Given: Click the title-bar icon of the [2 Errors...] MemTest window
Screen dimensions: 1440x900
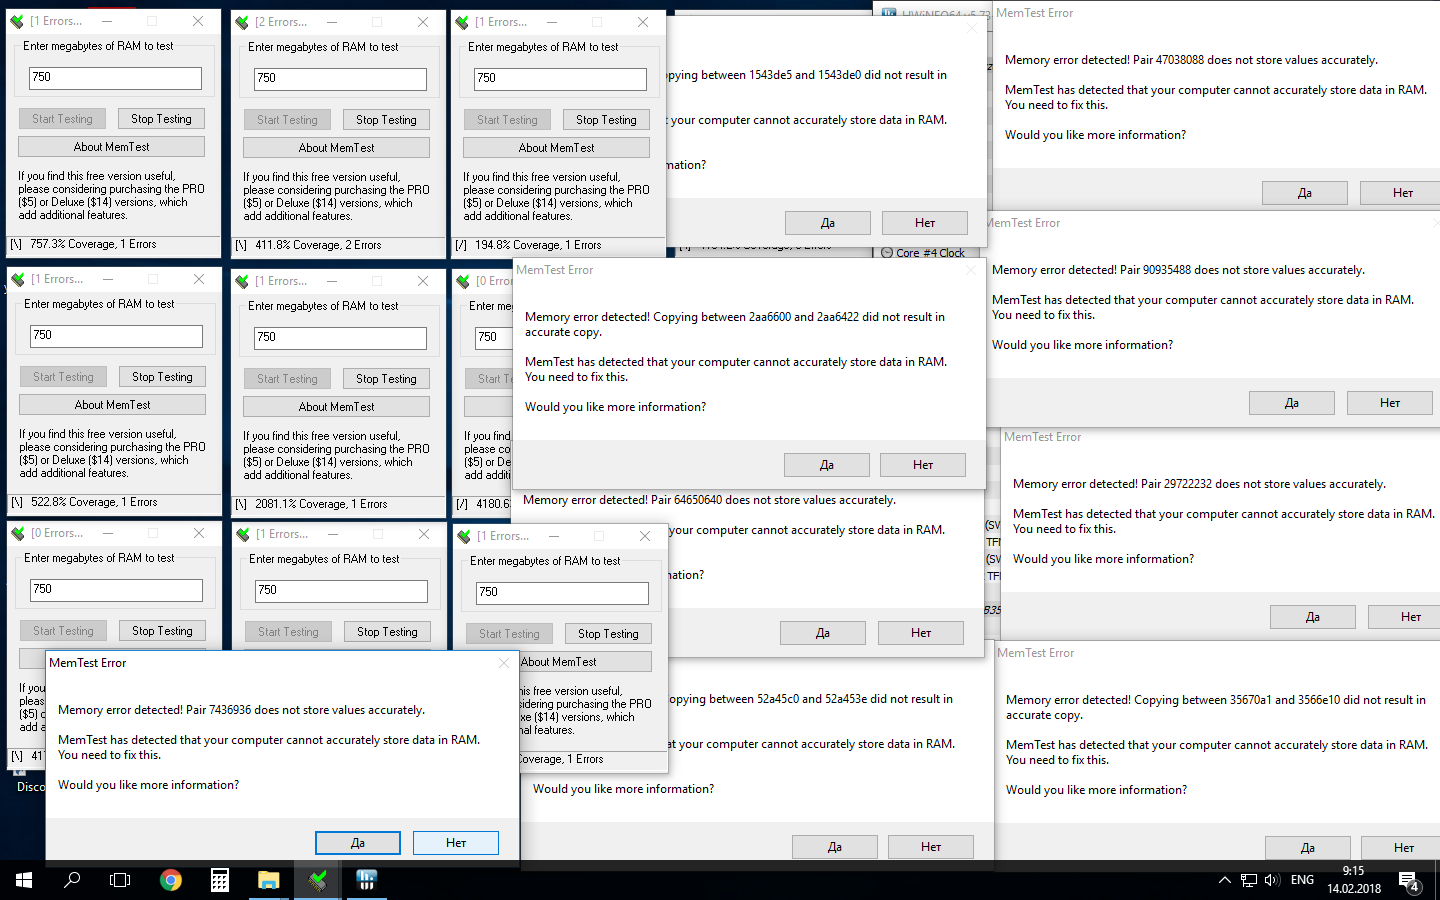Looking at the screenshot, I should click(242, 22).
